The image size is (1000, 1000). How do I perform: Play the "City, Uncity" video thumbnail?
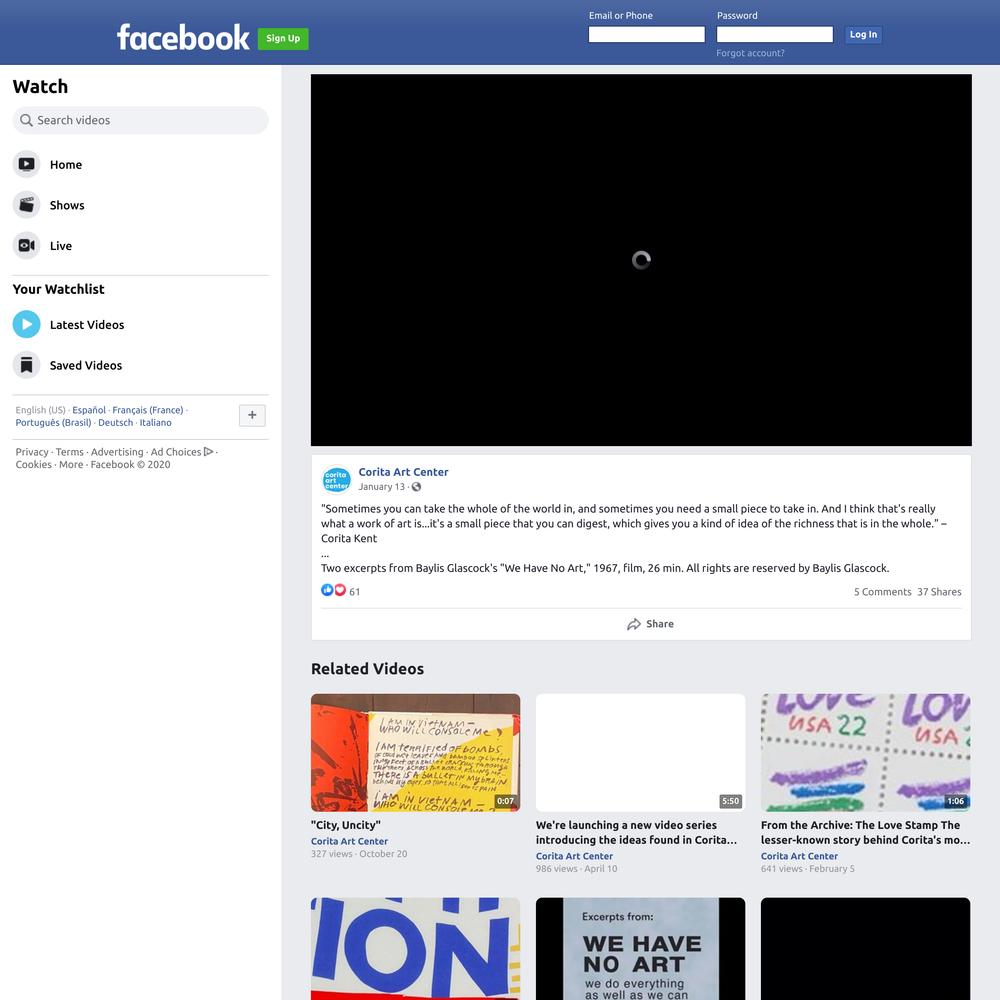click(415, 753)
